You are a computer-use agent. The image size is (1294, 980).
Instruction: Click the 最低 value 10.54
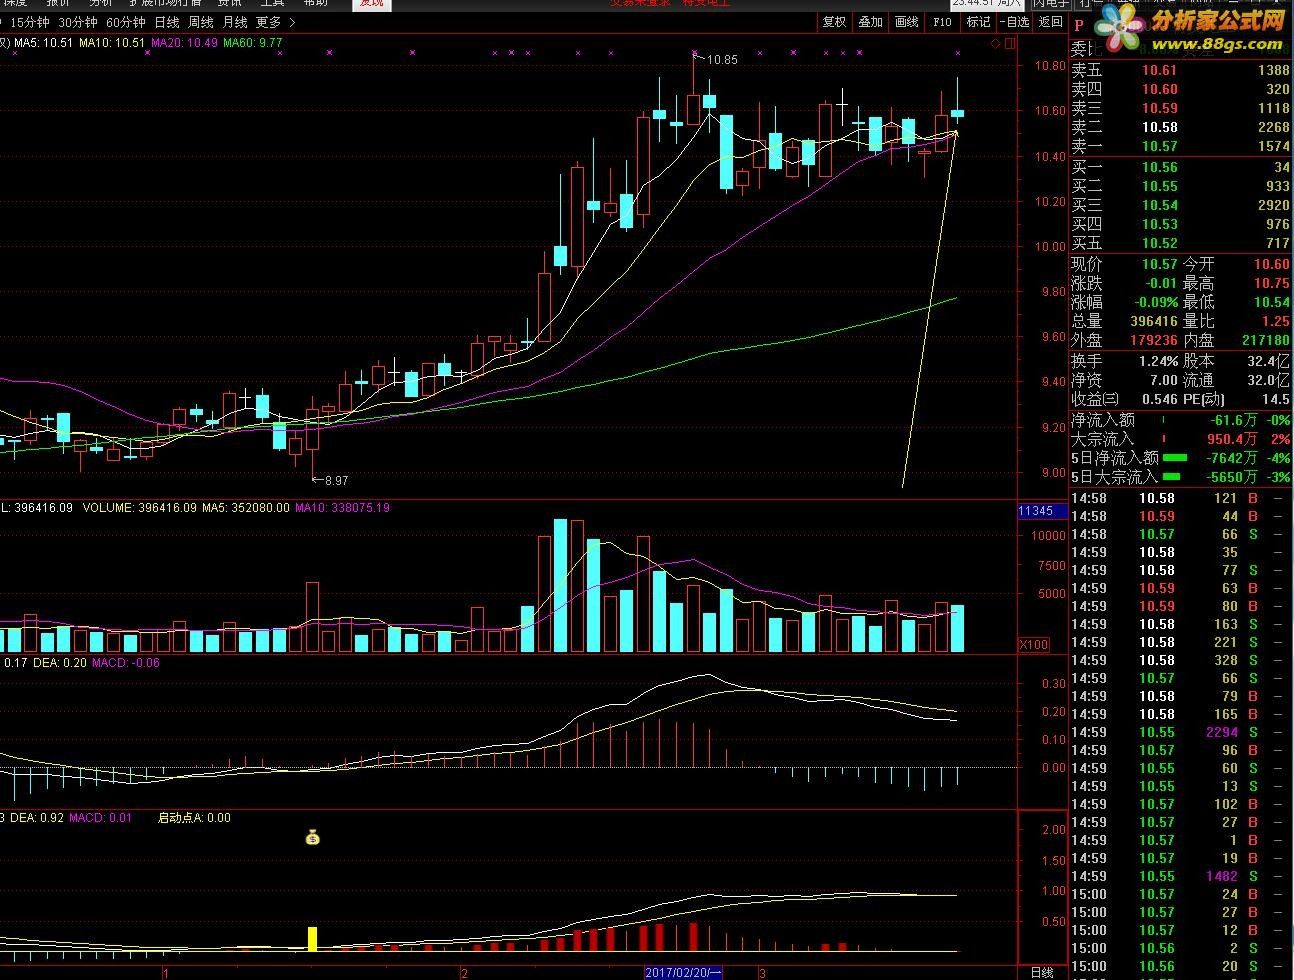(1271, 302)
